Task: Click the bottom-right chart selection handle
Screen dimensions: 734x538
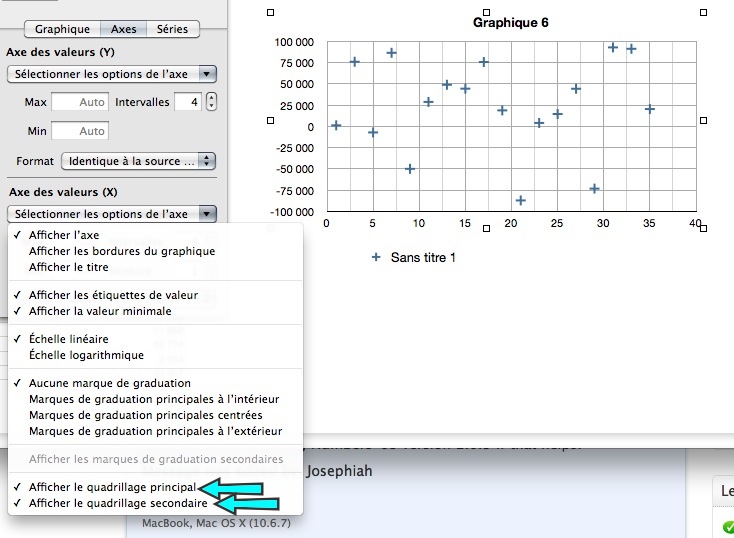Action: (703, 228)
